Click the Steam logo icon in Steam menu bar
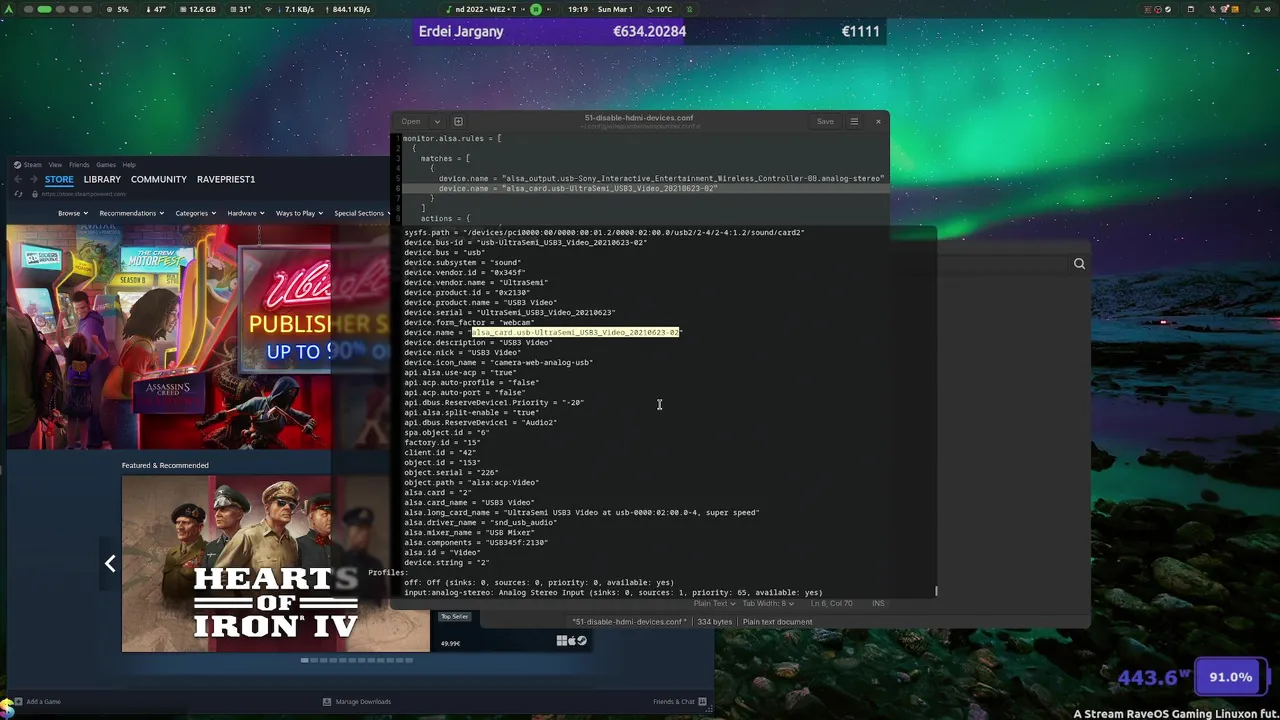The width and height of the screenshot is (1280, 720). pyautogui.click(x=17, y=164)
